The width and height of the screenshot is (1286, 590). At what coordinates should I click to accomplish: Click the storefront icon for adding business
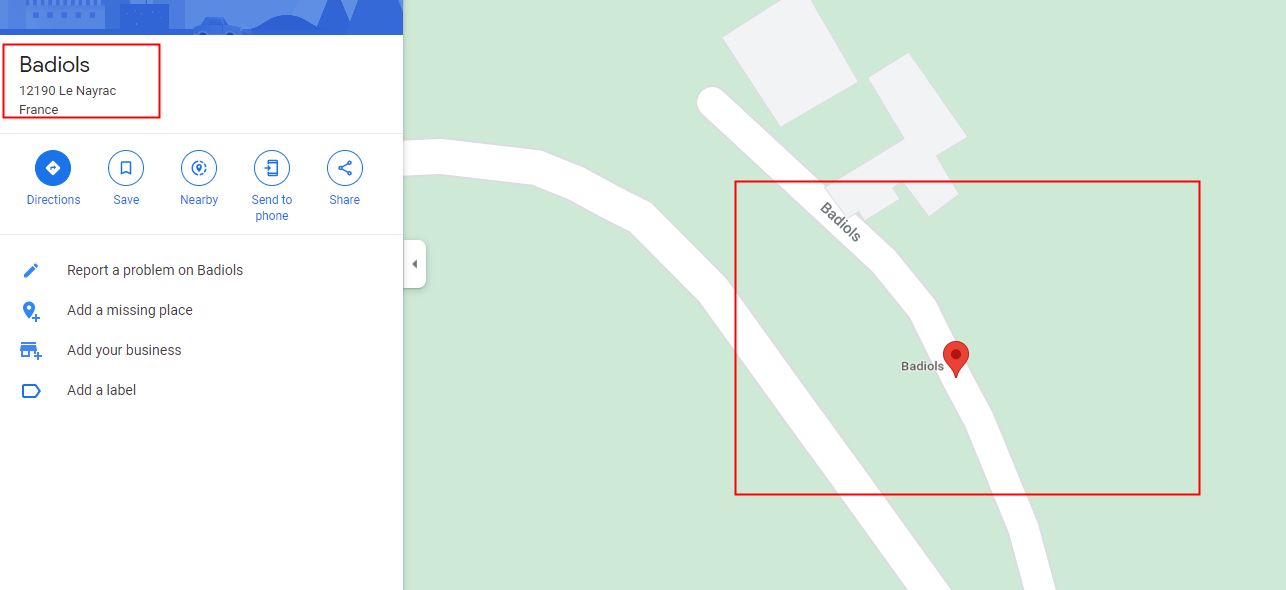click(x=31, y=351)
